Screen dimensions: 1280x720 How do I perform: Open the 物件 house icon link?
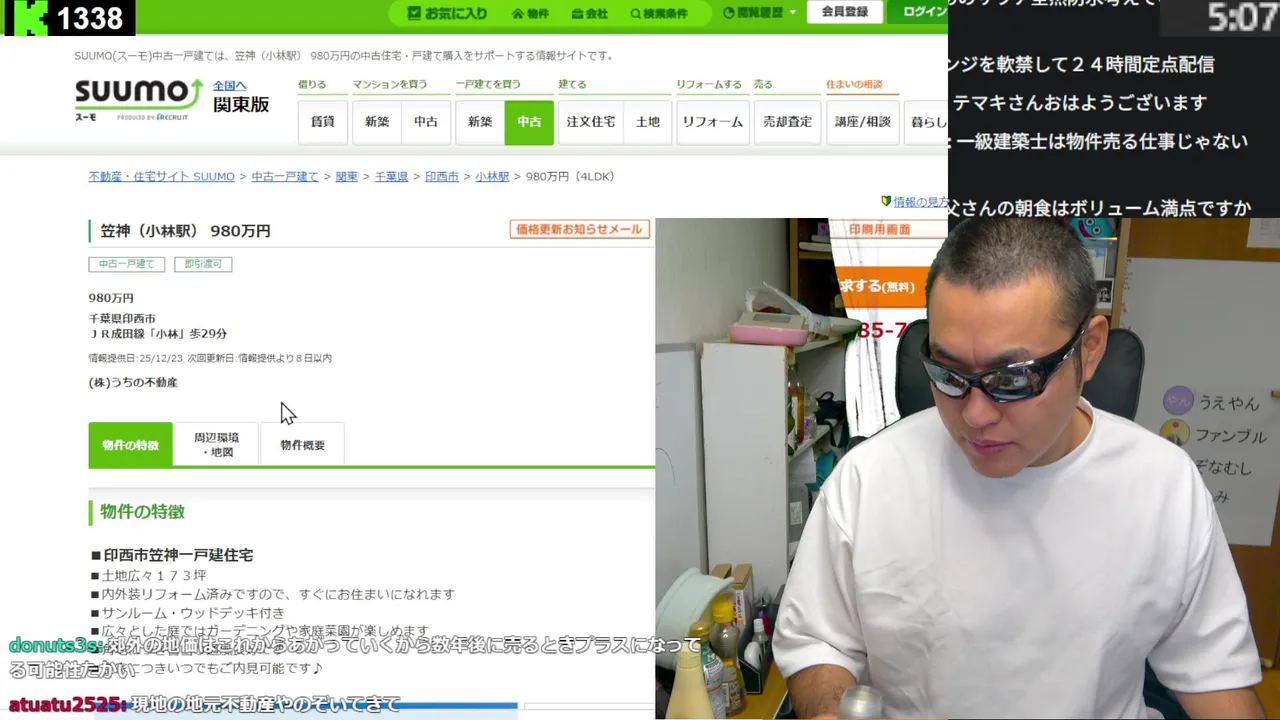coord(530,13)
